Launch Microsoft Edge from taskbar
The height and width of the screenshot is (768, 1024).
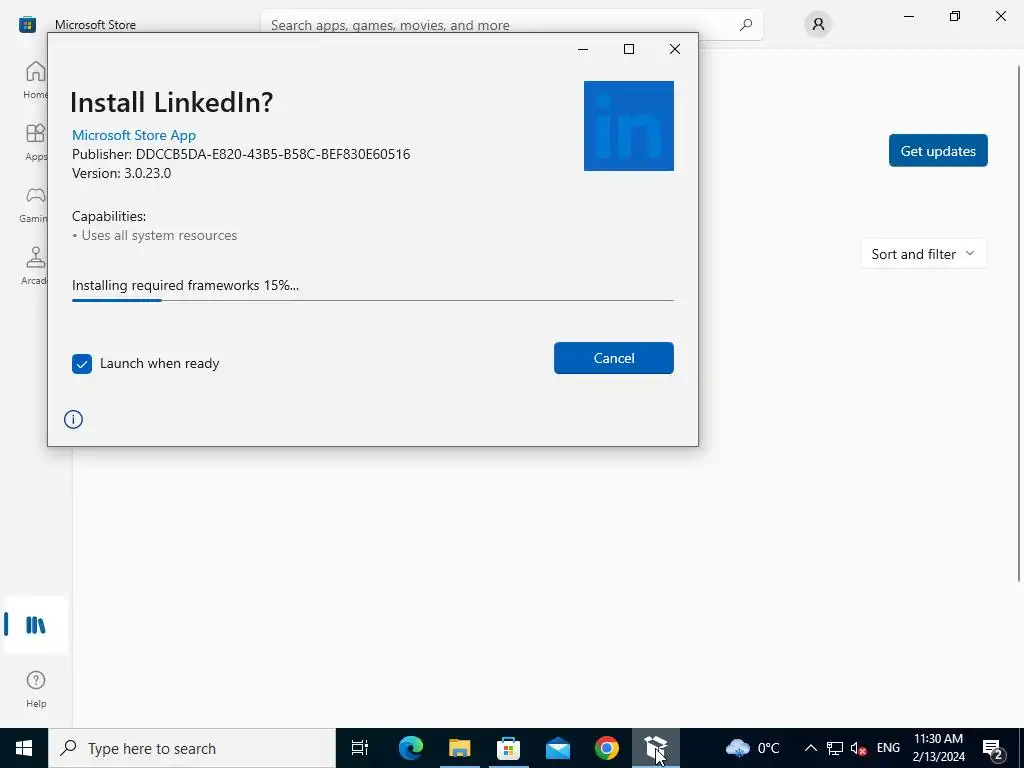pyautogui.click(x=411, y=748)
